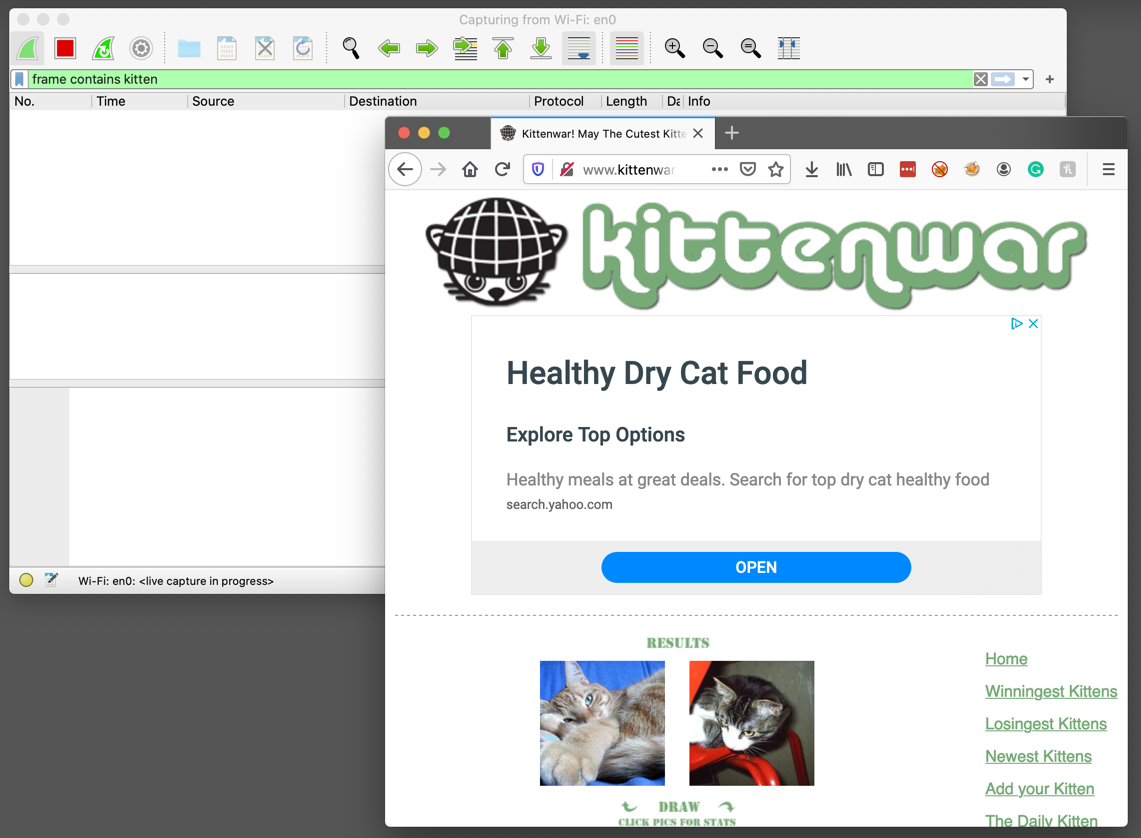Open capture file properties status icon
The image size is (1141, 838).
[x=51, y=580]
